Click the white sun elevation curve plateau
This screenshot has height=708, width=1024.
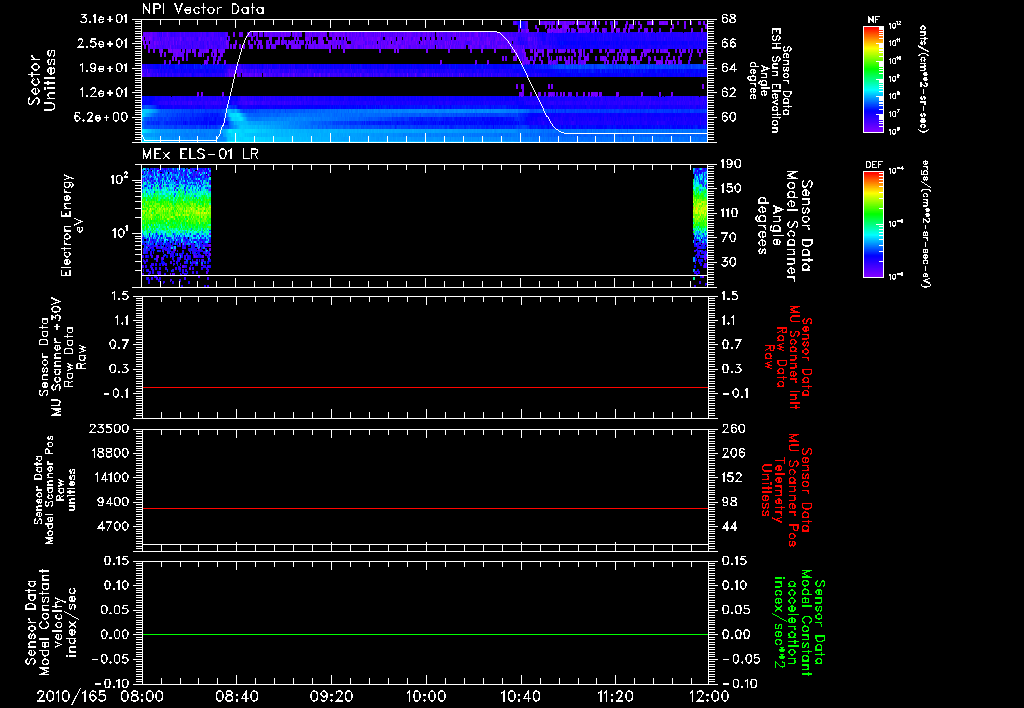pyautogui.click(x=372, y=31)
